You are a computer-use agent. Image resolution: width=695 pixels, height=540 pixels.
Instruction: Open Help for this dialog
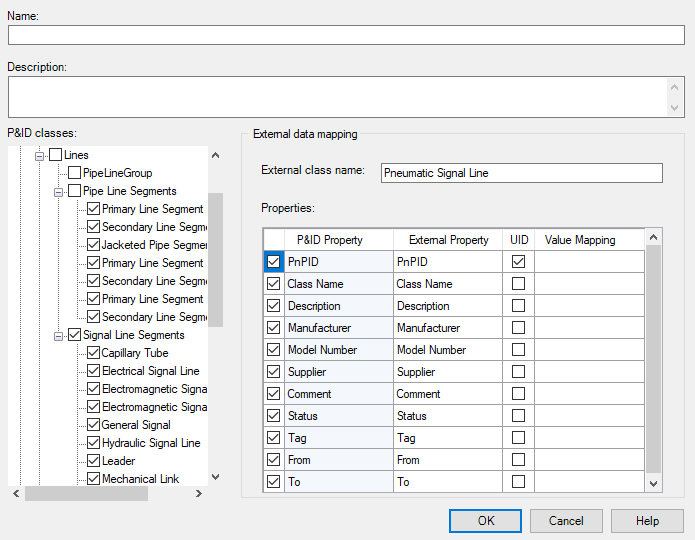(647, 521)
